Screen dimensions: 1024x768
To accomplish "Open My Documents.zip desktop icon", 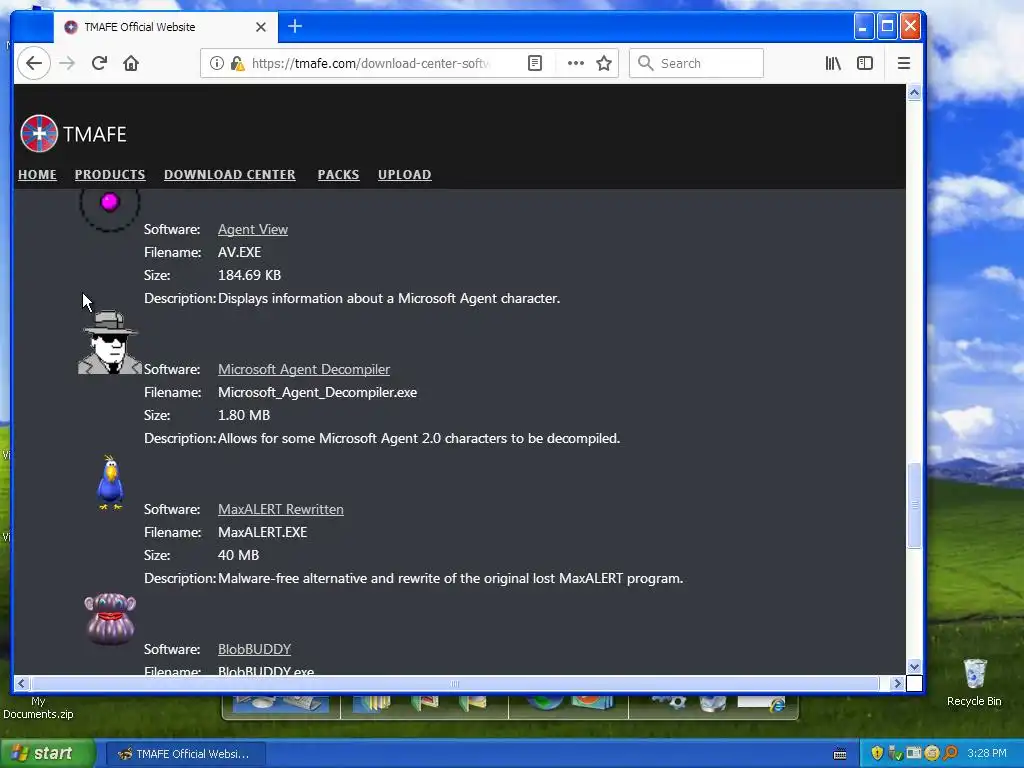I will 38,707.
